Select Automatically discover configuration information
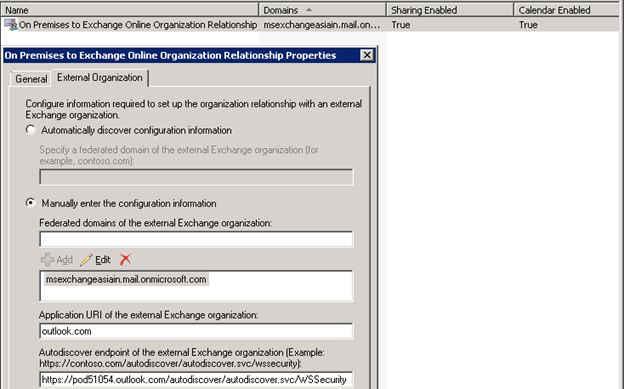This screenshot has width=624, height=389. click(x=31, y=130)
